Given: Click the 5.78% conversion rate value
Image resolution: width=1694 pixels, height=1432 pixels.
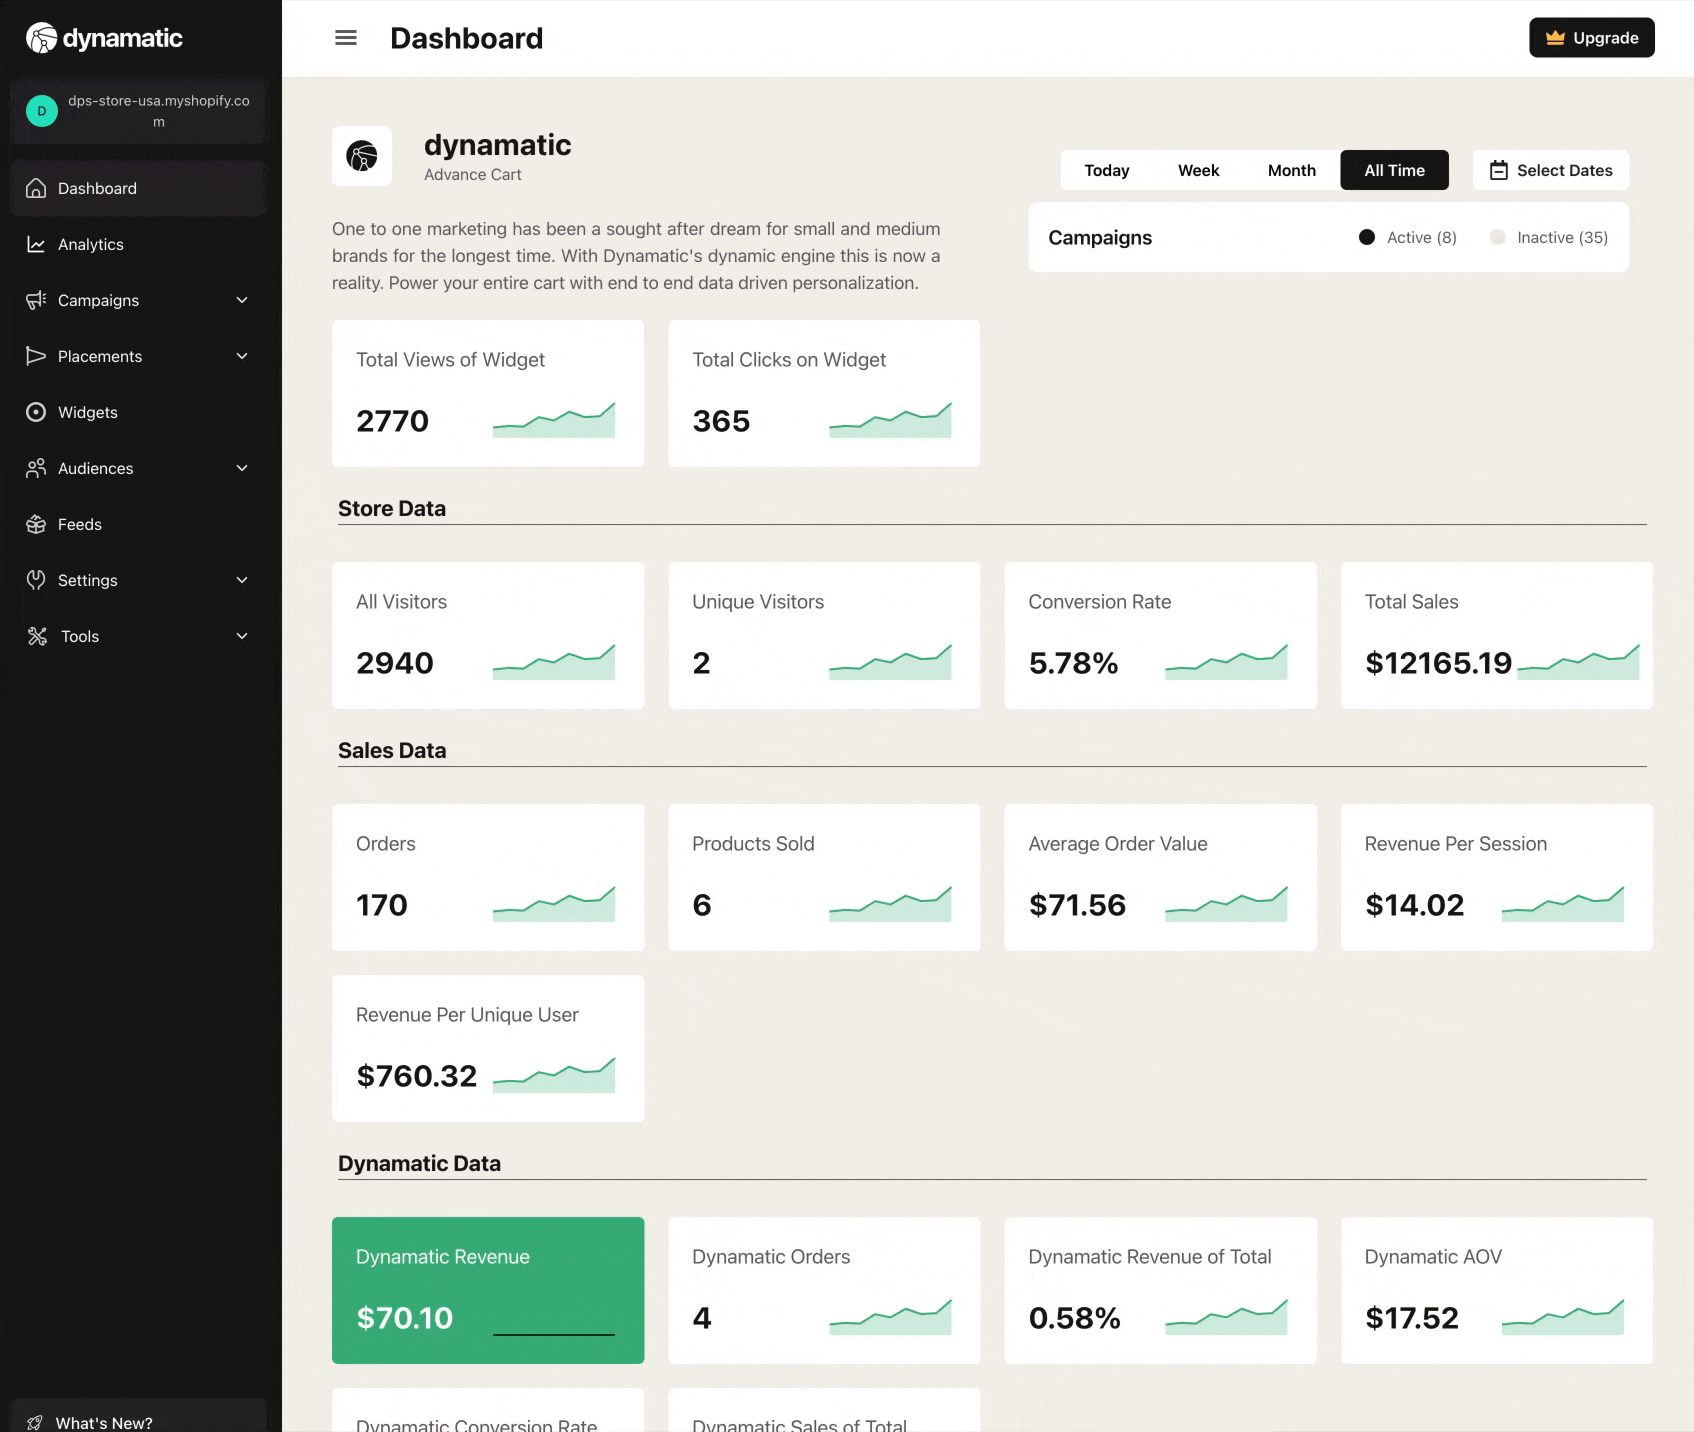Looking at the screenshot, I should pos(1073,663).
